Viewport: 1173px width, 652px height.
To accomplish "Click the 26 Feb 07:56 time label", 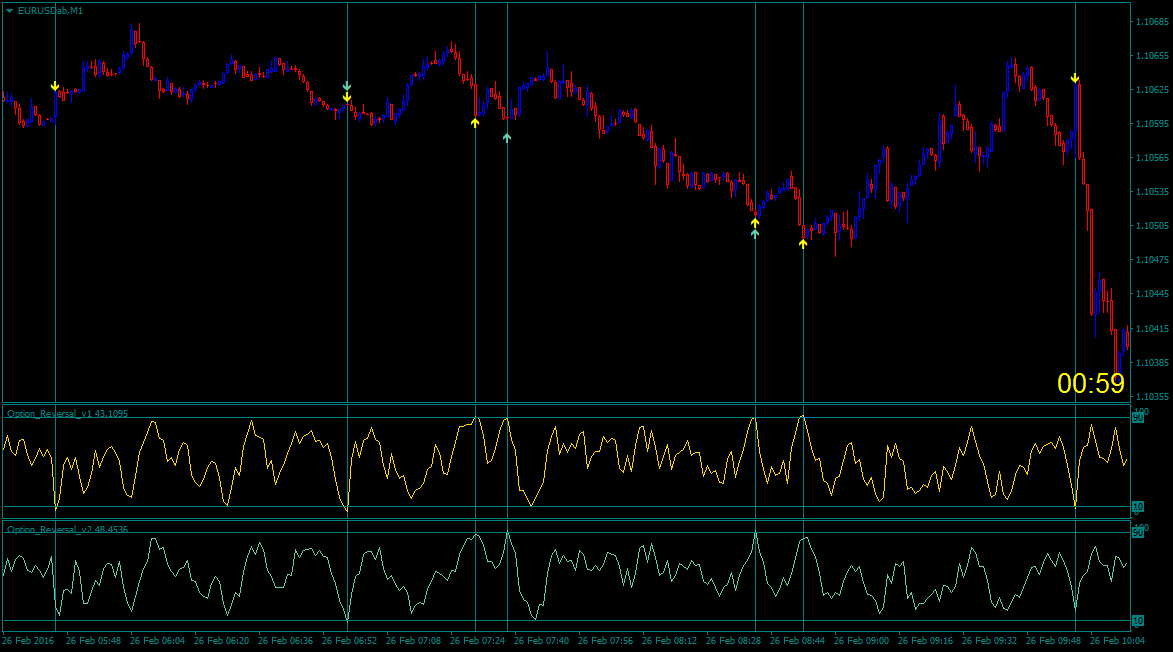I will click(x=606, y=641).
